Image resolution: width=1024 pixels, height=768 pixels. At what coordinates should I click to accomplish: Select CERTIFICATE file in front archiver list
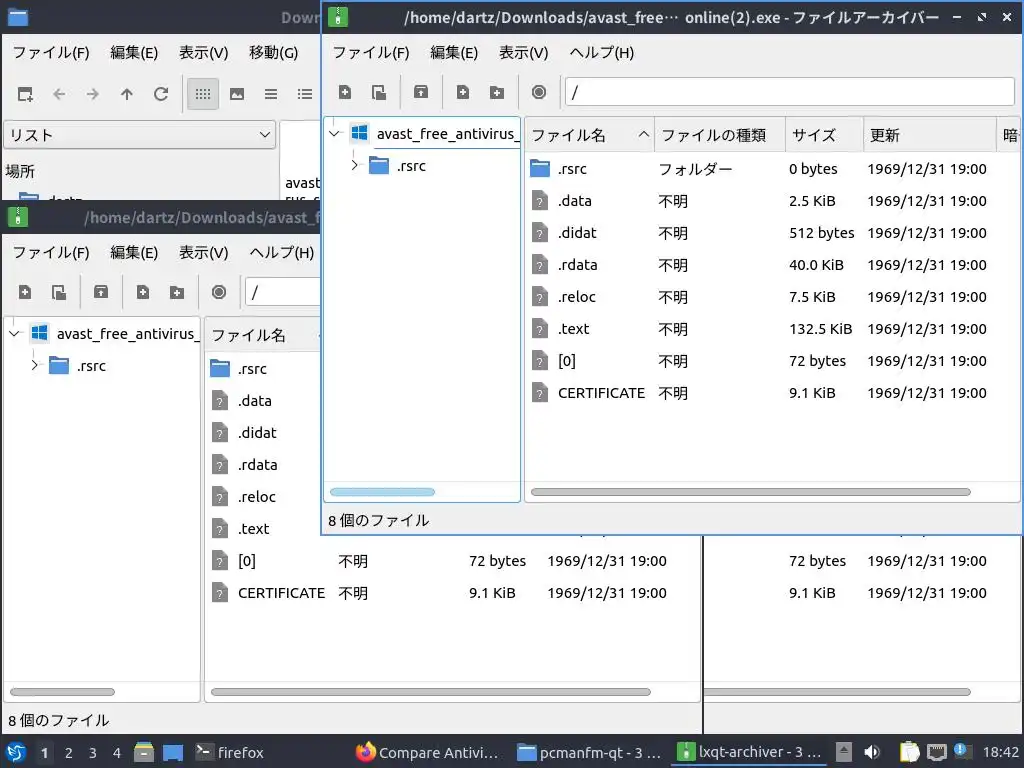tap(771, 393)
